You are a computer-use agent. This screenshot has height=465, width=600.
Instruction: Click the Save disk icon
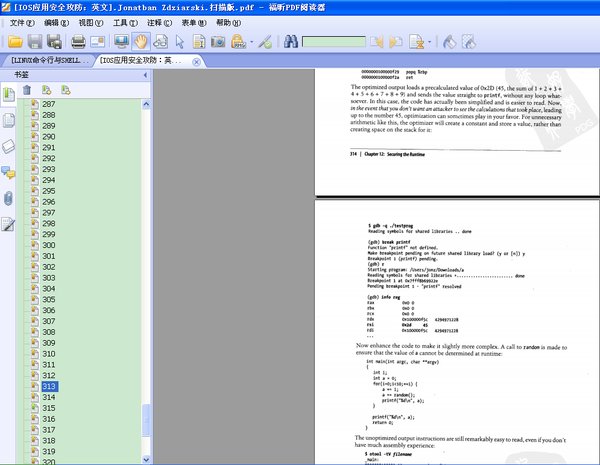[36, 42]
